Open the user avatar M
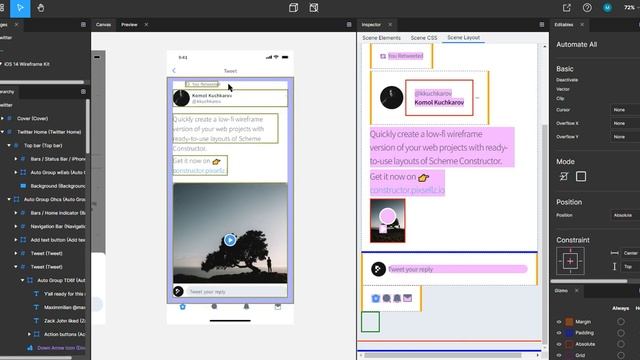Viewport: 640px width, 360px height. tap(607, 8)
